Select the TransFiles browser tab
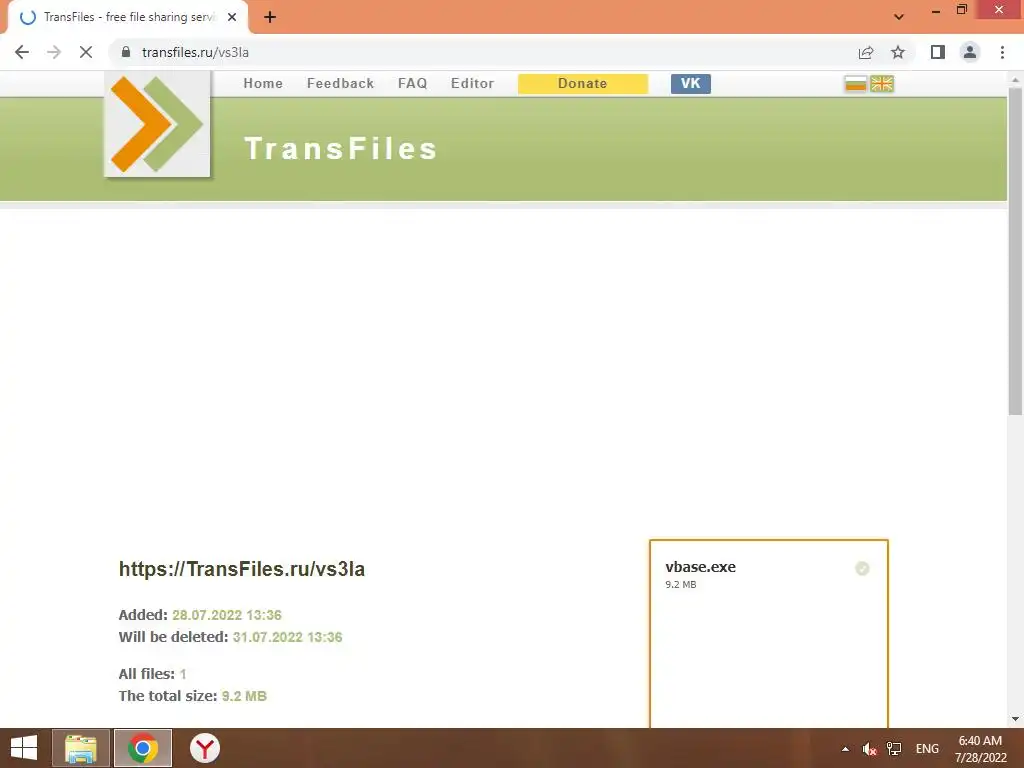 (x=127, y=17)
